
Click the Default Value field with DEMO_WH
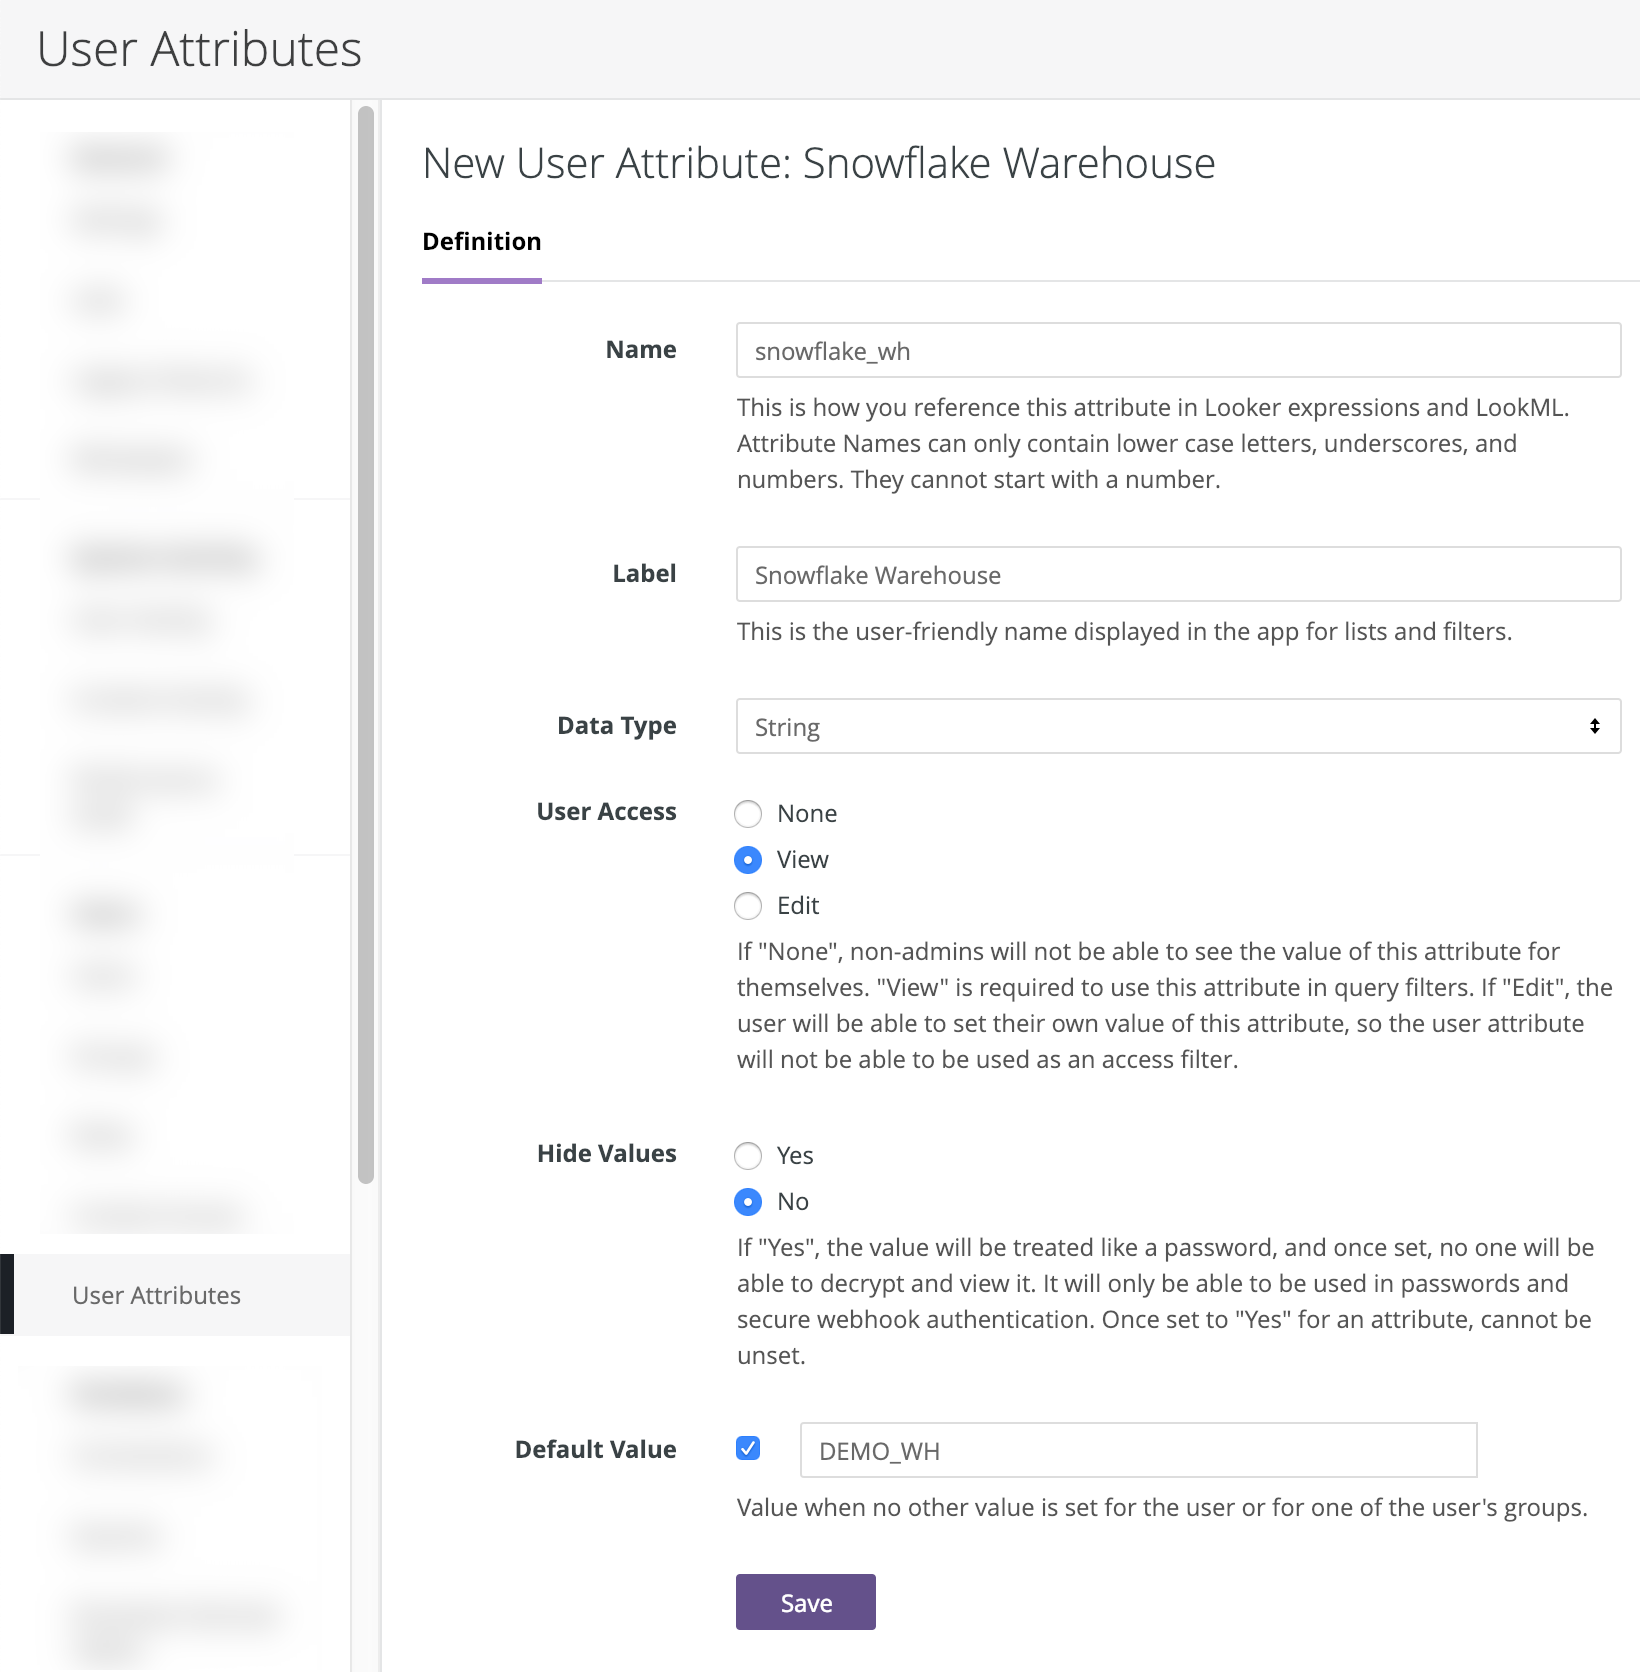(1138, 1450)
